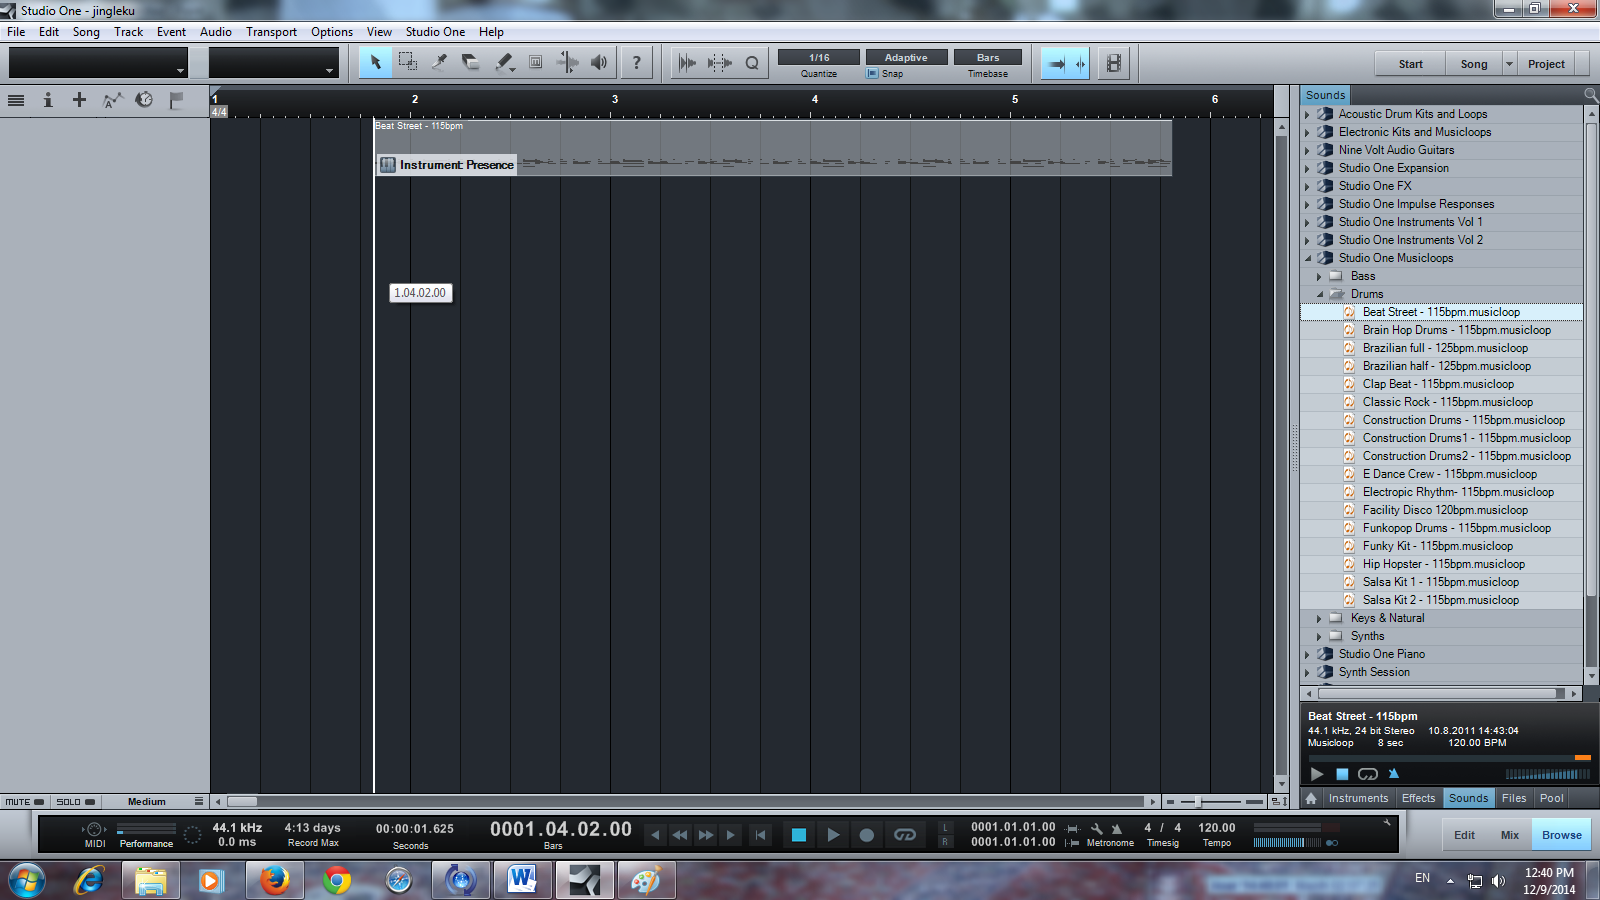Open the video player filmstrip icon

pos(1113,63)
